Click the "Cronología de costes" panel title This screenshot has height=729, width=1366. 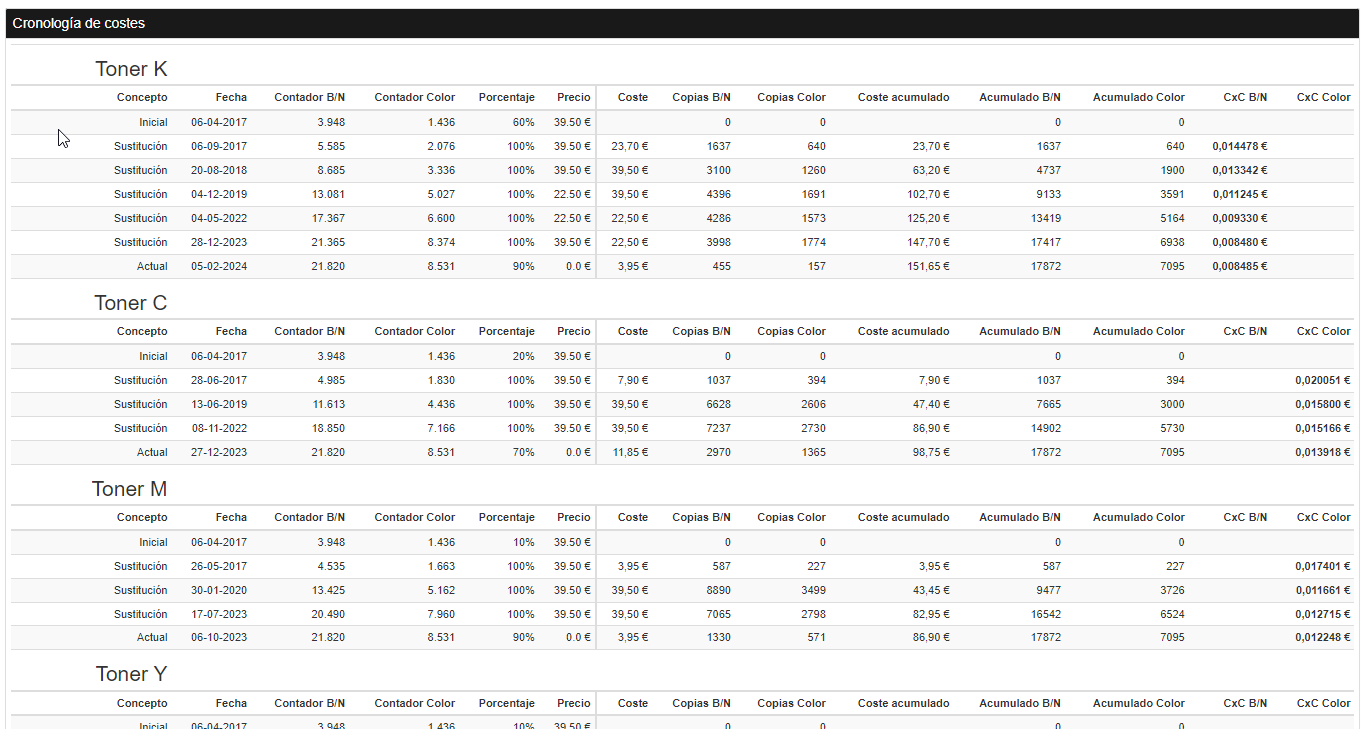79,23
